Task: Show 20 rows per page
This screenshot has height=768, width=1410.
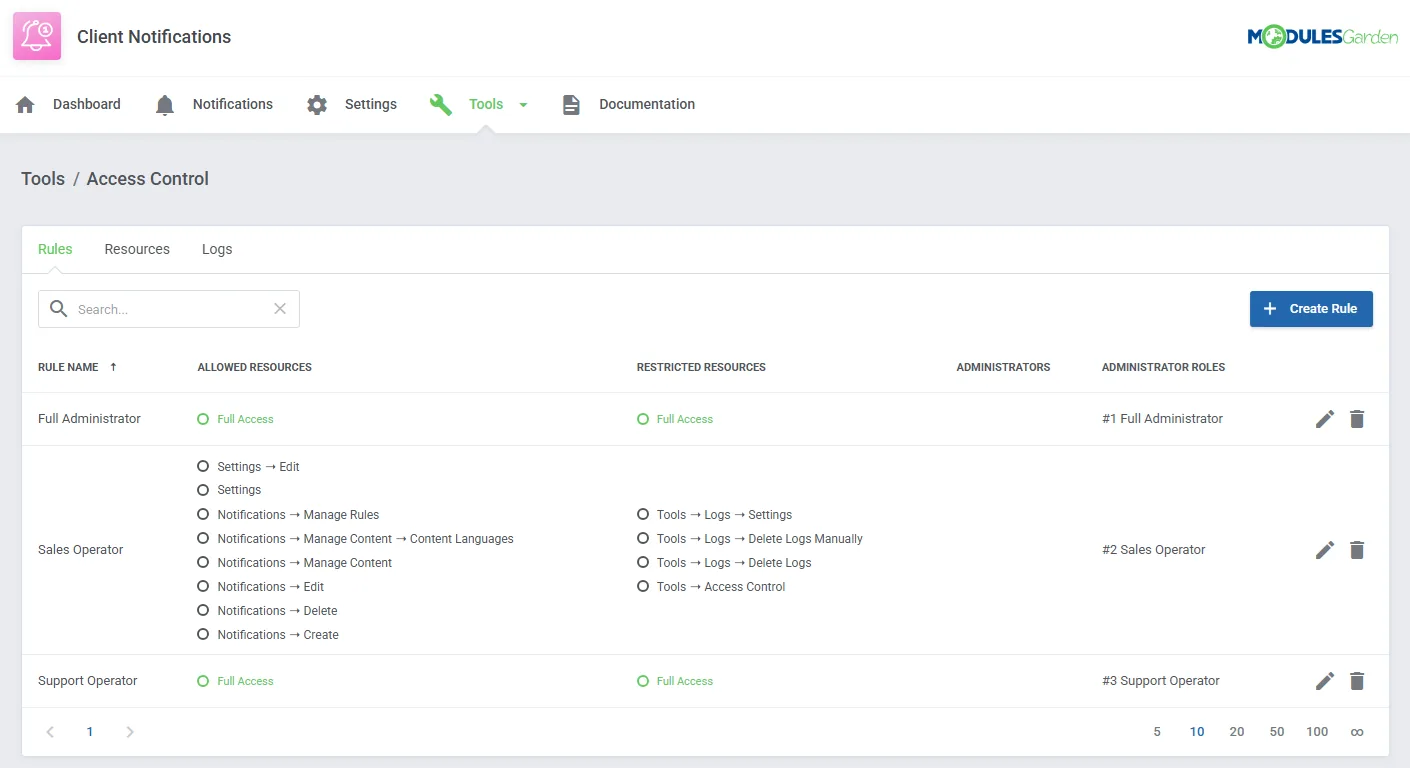Action: (1237, 732)
